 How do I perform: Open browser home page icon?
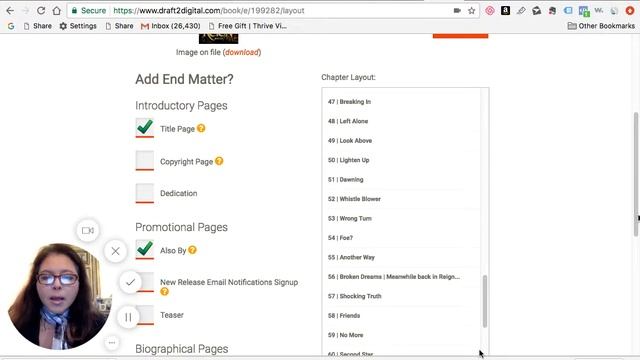point(57,11)
